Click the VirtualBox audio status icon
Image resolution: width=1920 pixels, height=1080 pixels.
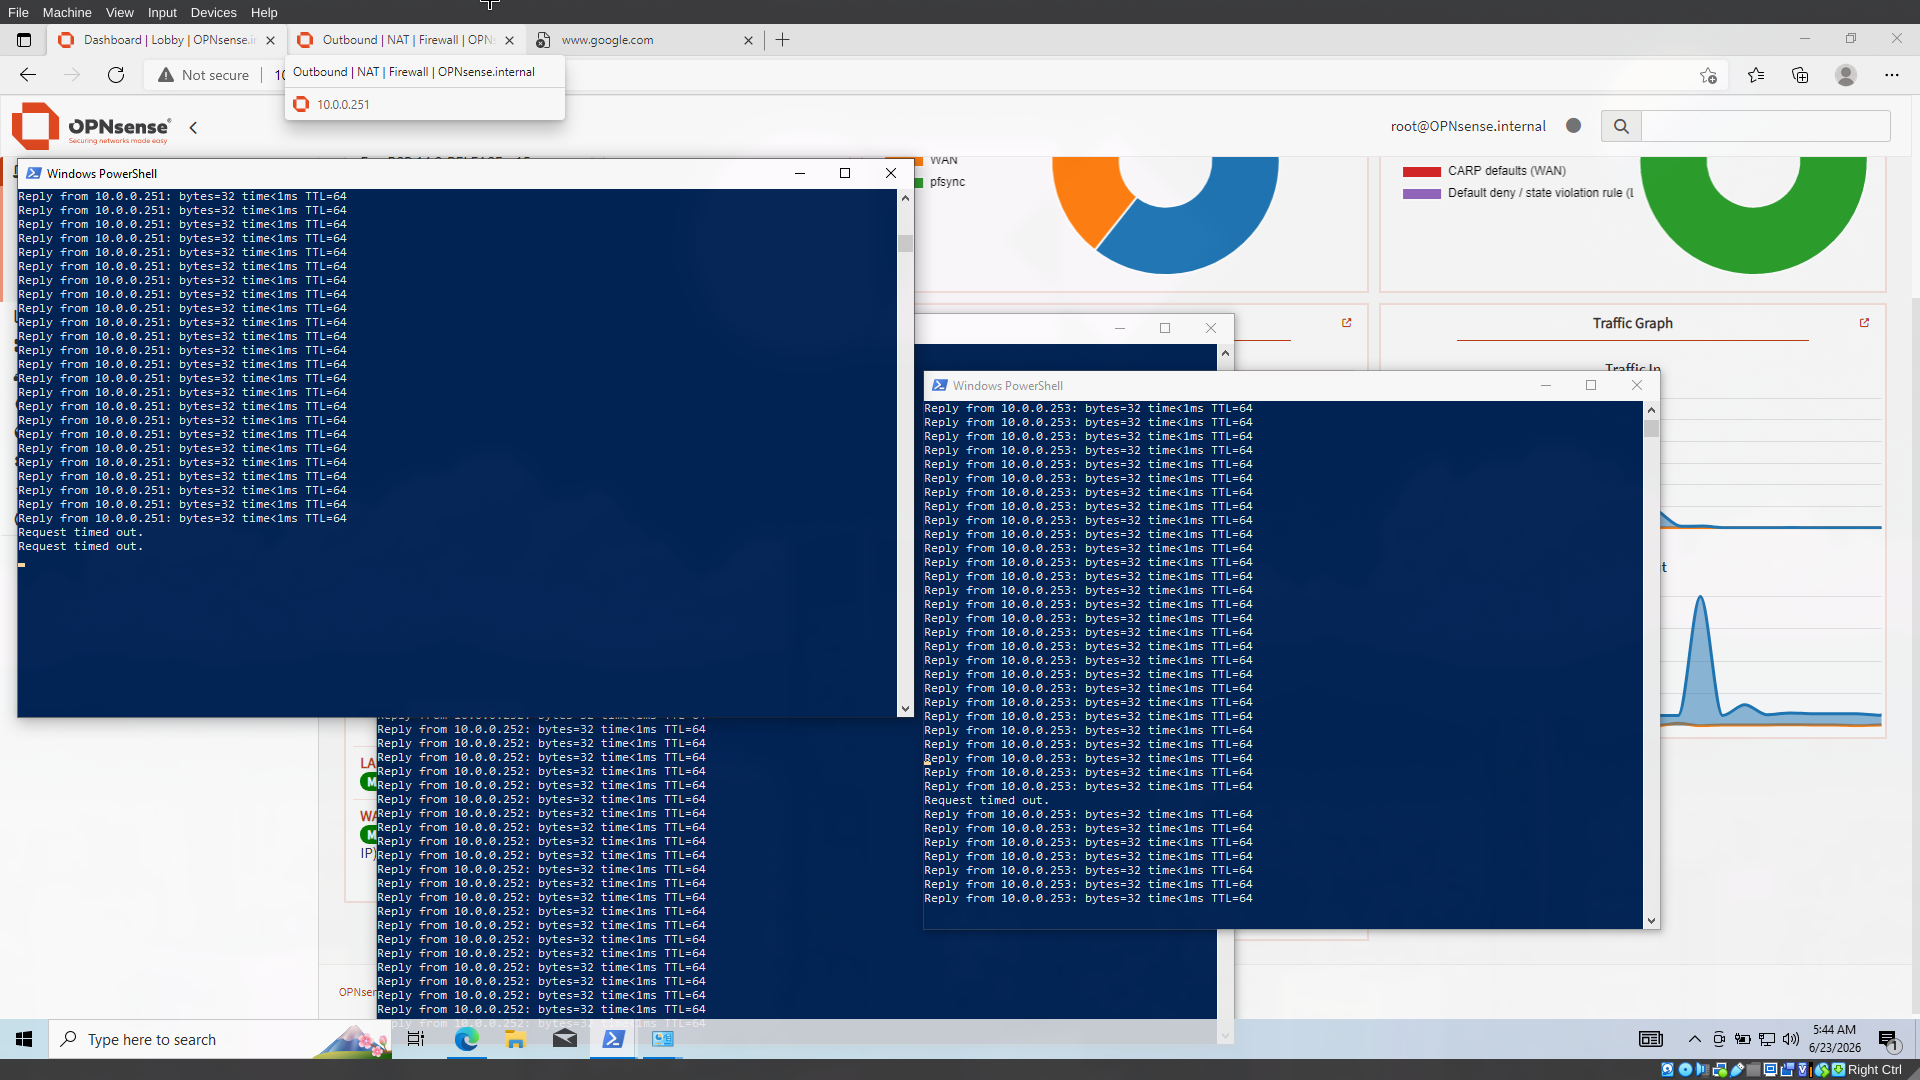[1702, 1070]
